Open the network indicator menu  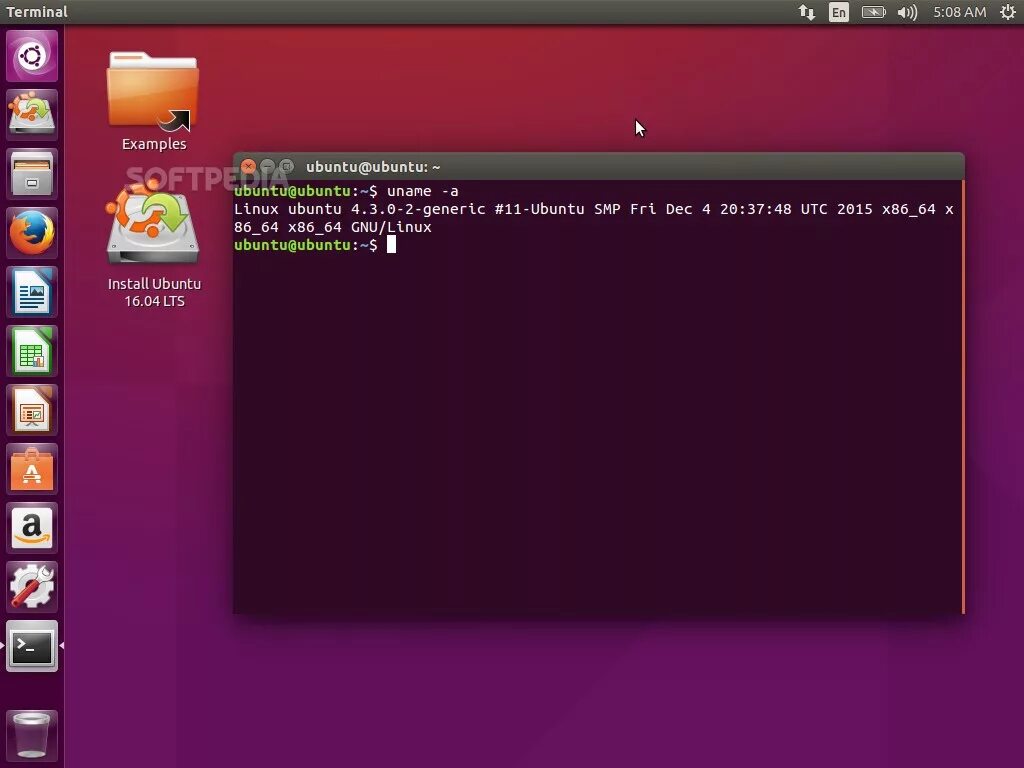point(807,12)
